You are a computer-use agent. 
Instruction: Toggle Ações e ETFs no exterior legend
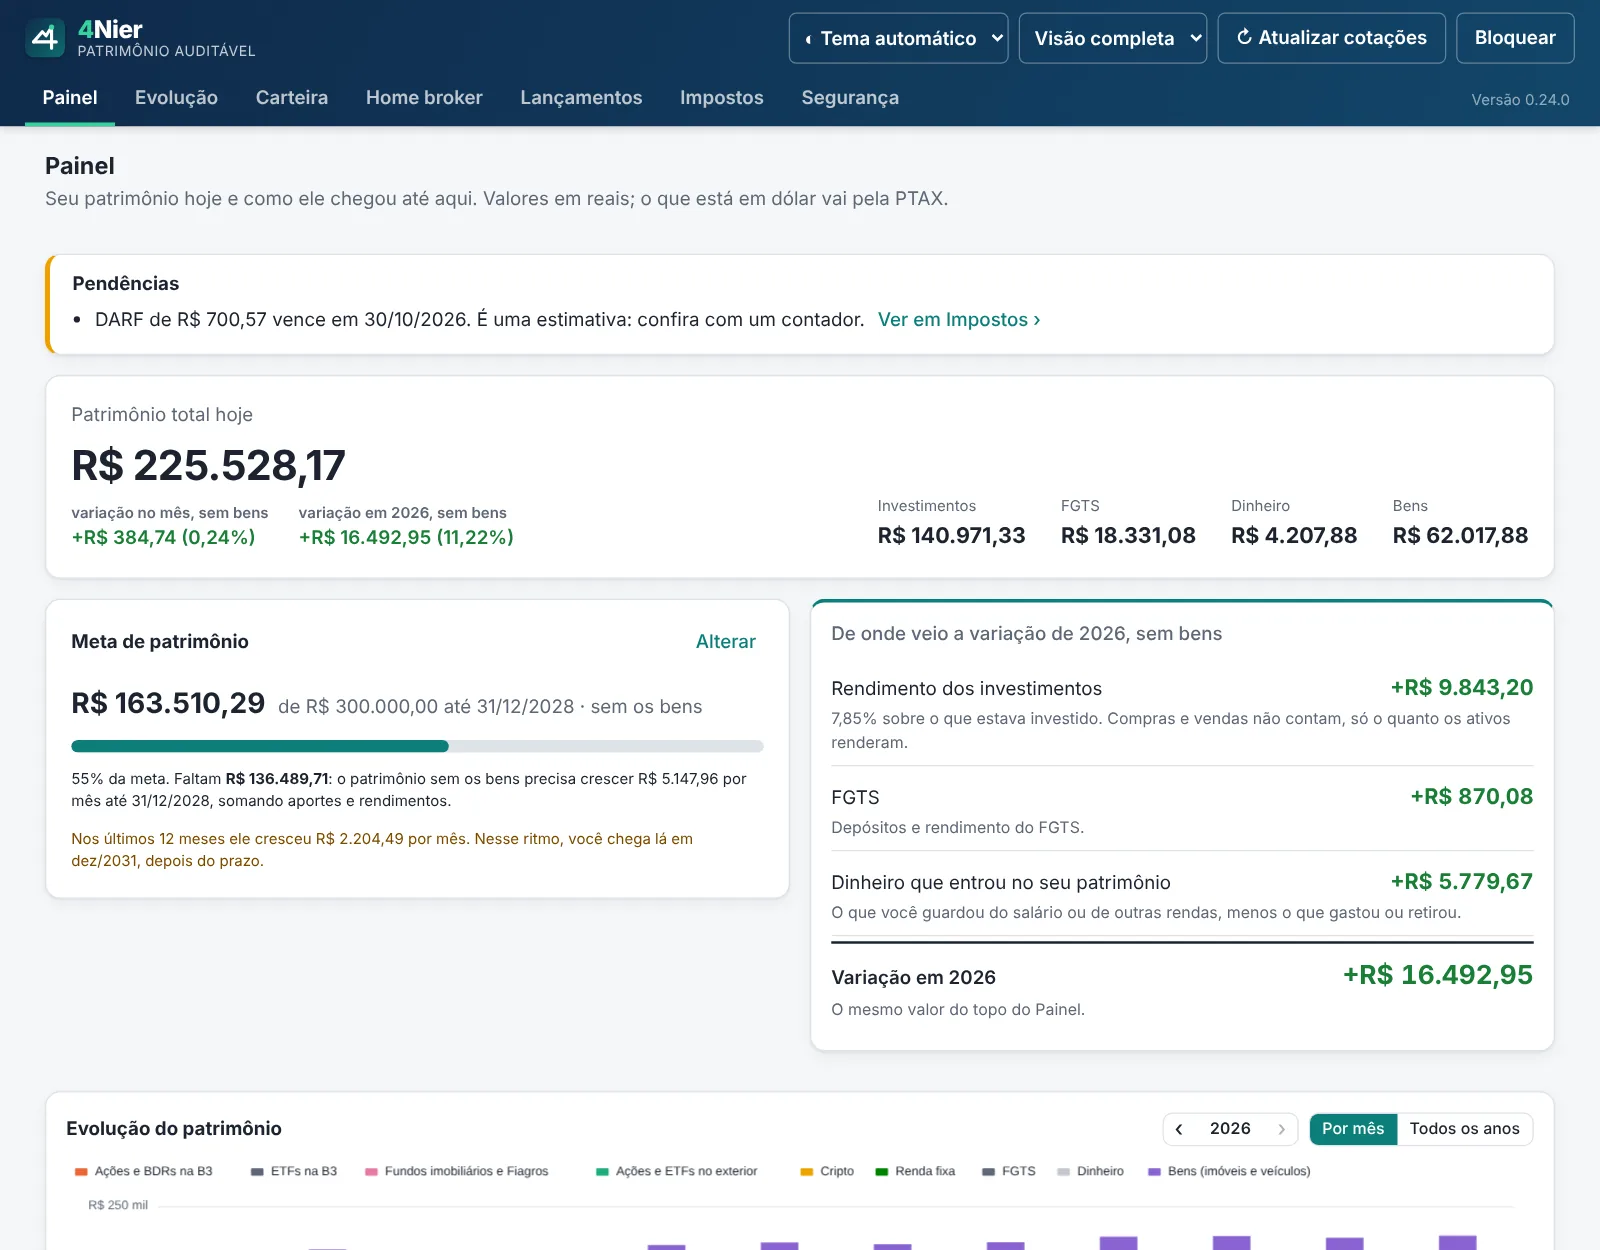click(677, 1171)
